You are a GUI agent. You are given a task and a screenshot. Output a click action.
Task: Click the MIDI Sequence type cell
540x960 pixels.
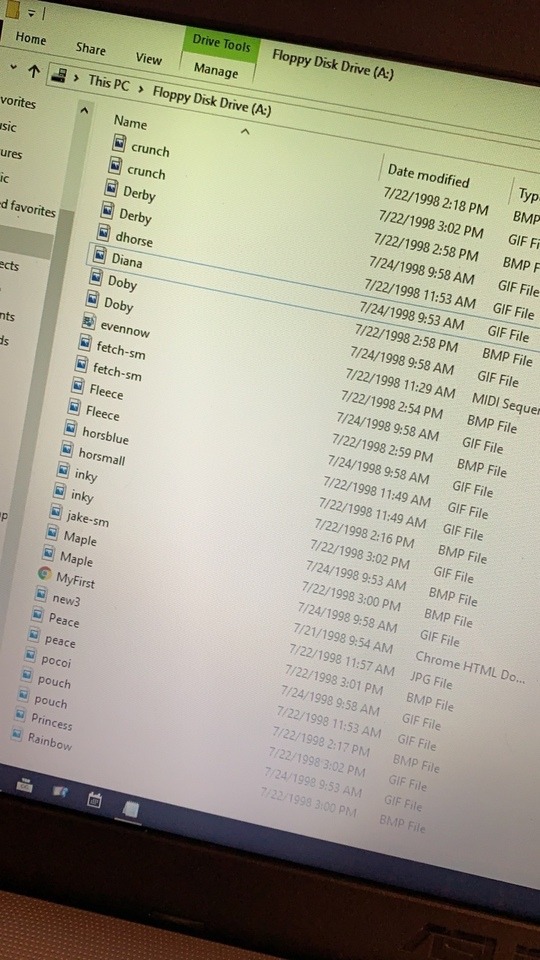(506, 407)
